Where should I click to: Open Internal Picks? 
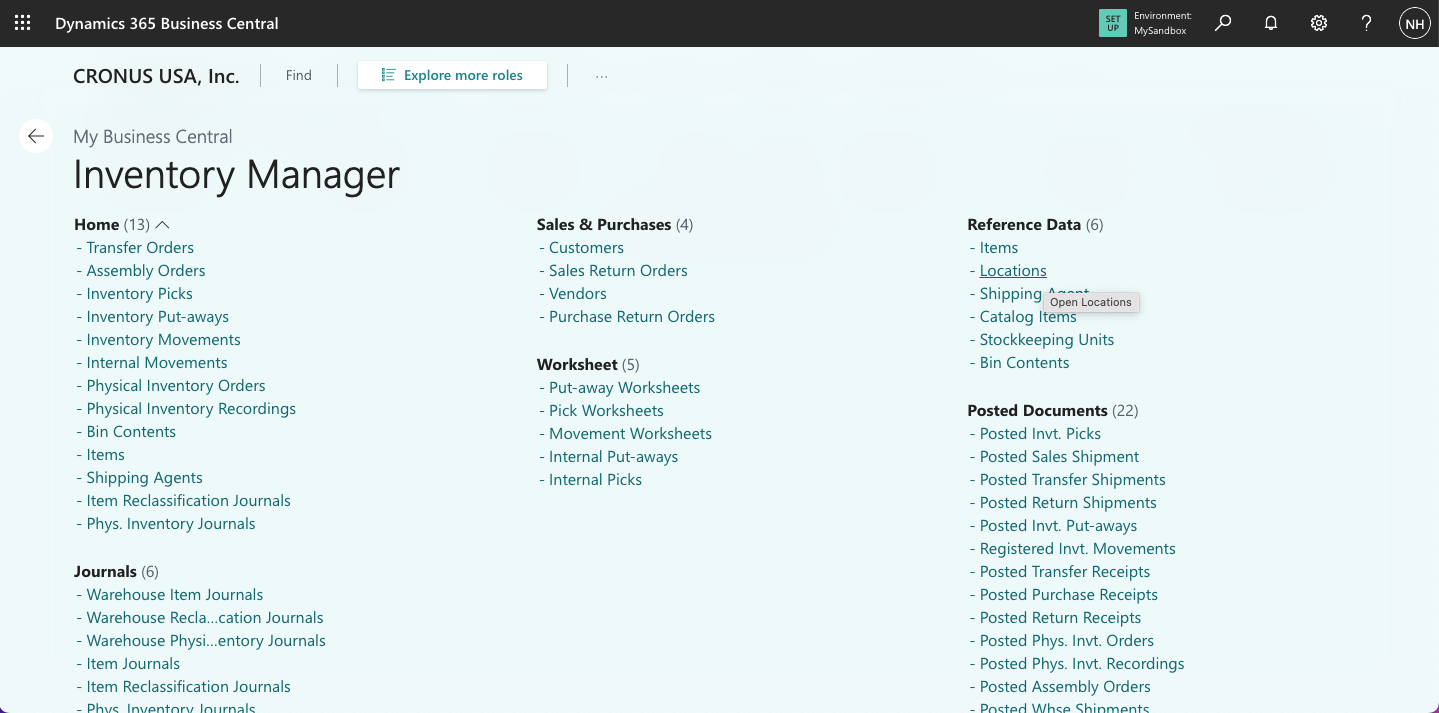tap(595, 480)
